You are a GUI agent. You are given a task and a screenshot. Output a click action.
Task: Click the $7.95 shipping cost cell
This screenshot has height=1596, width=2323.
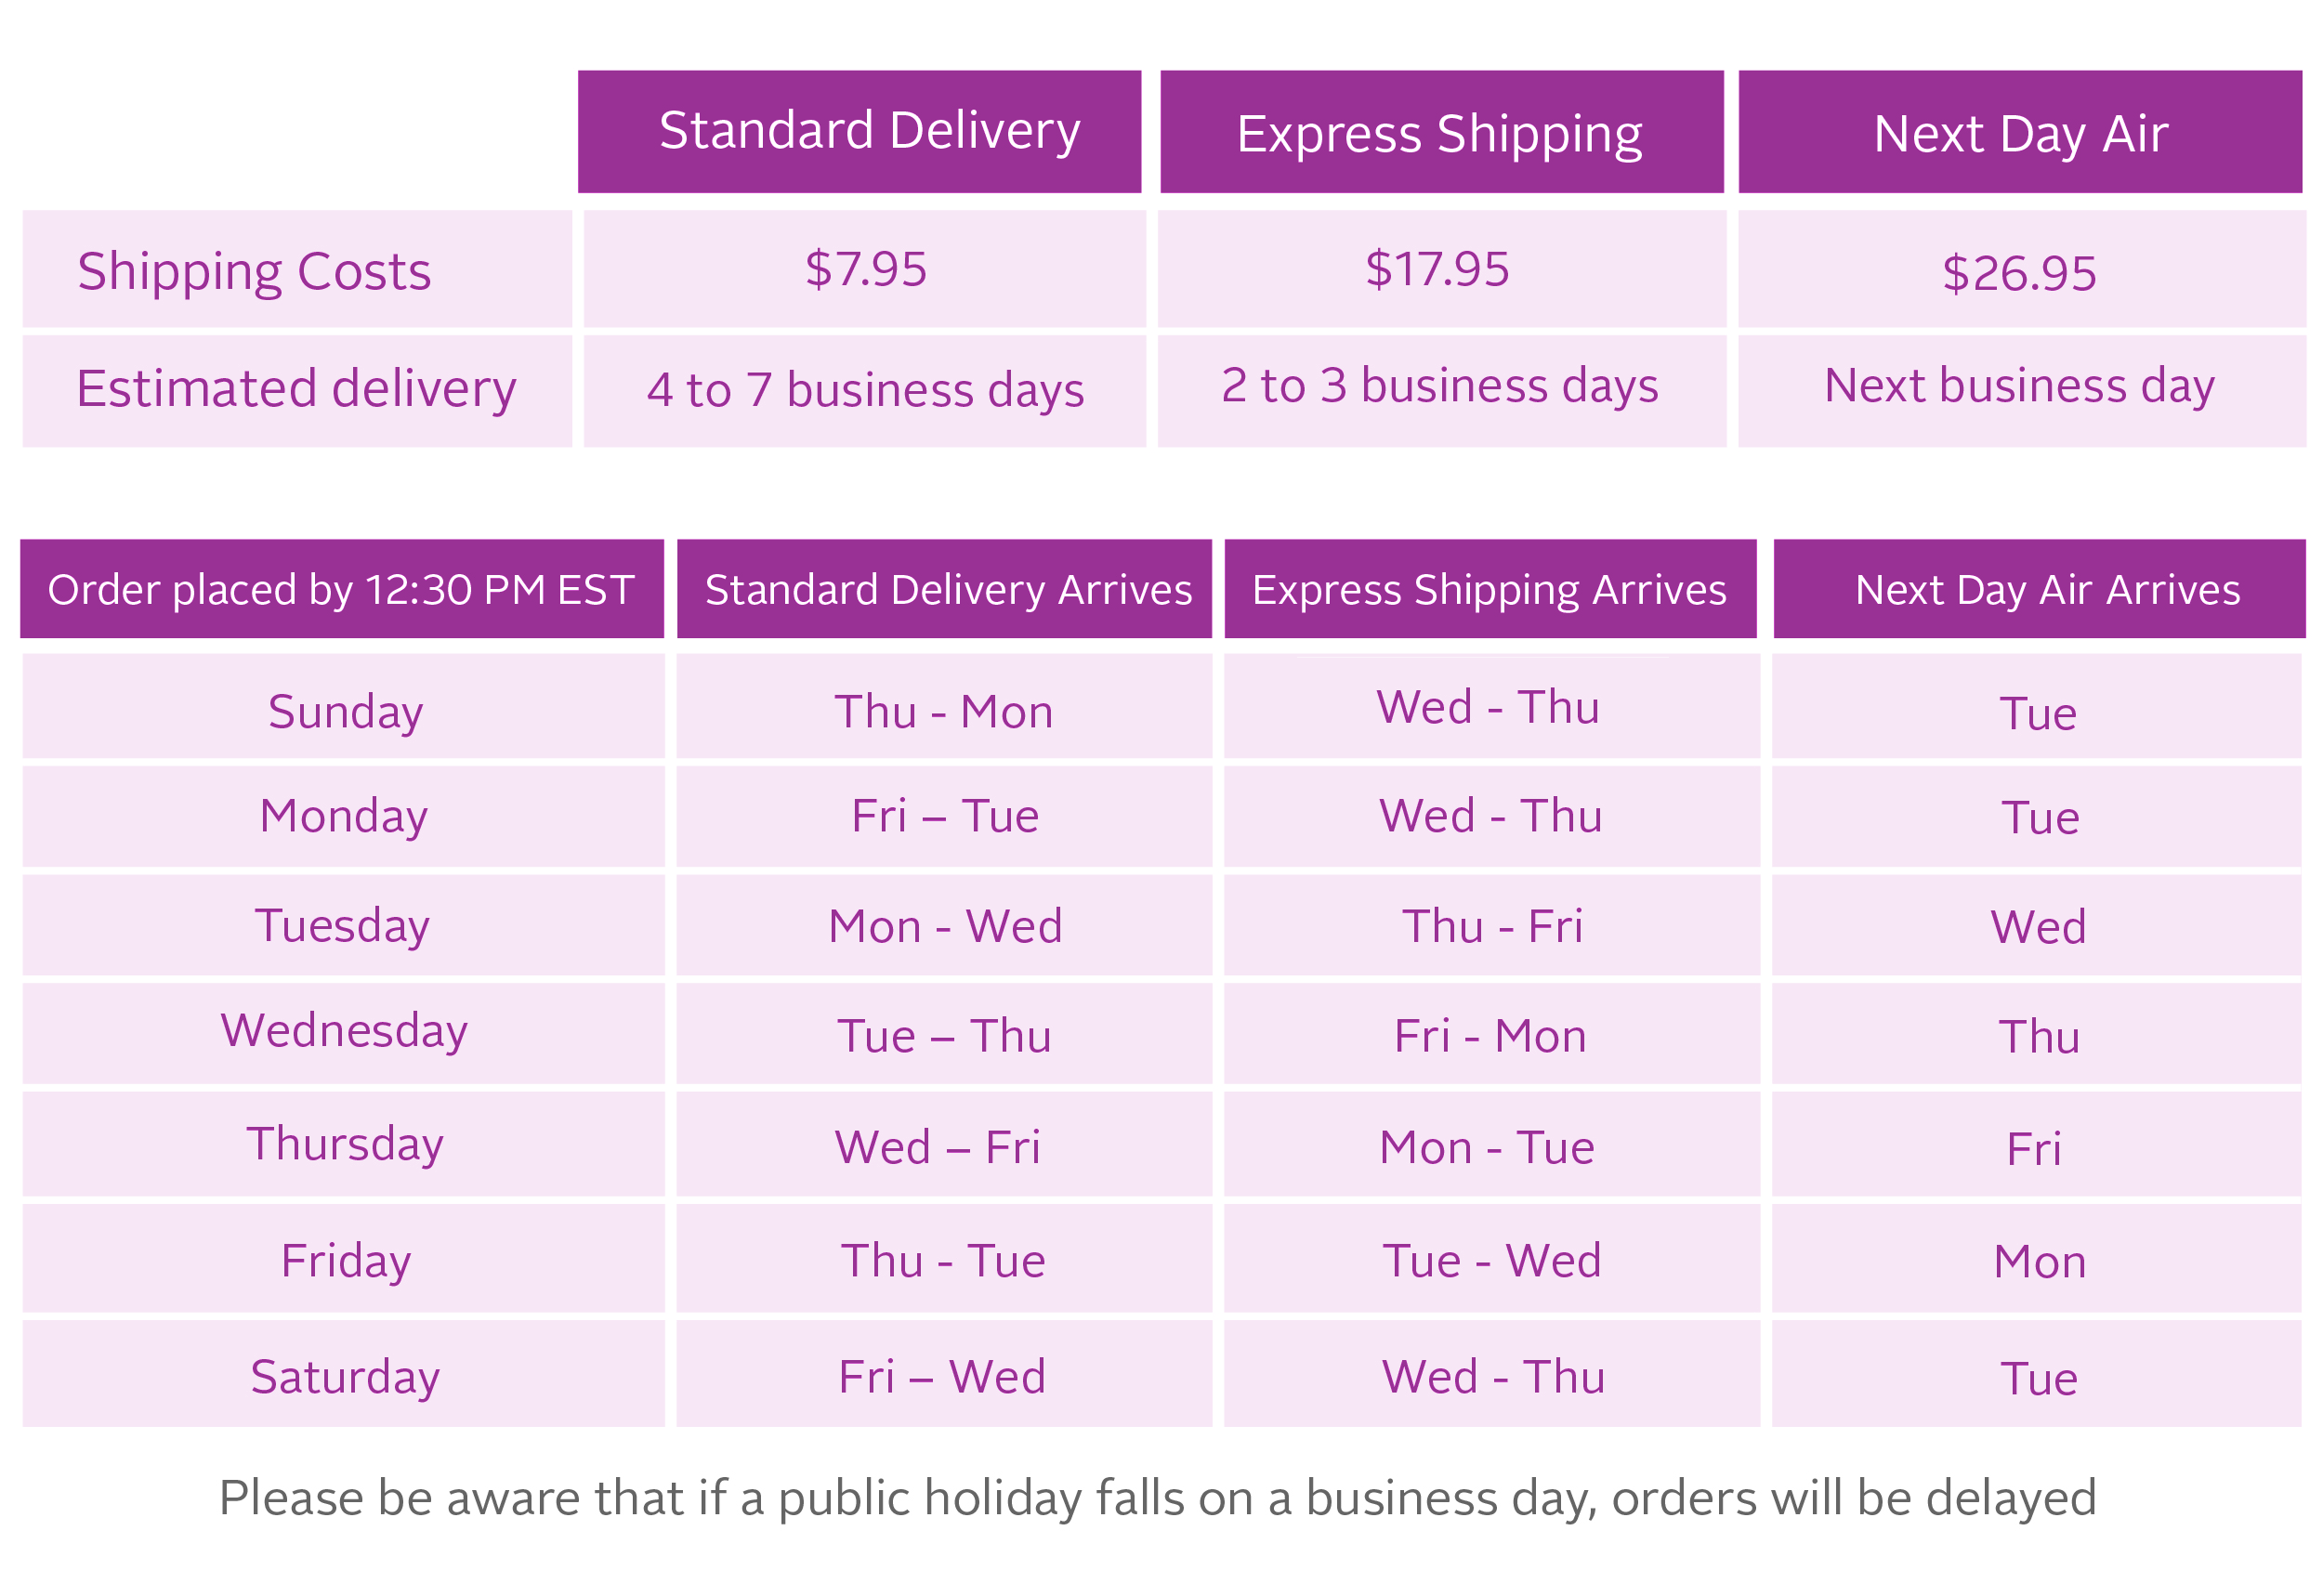[866, 269]
